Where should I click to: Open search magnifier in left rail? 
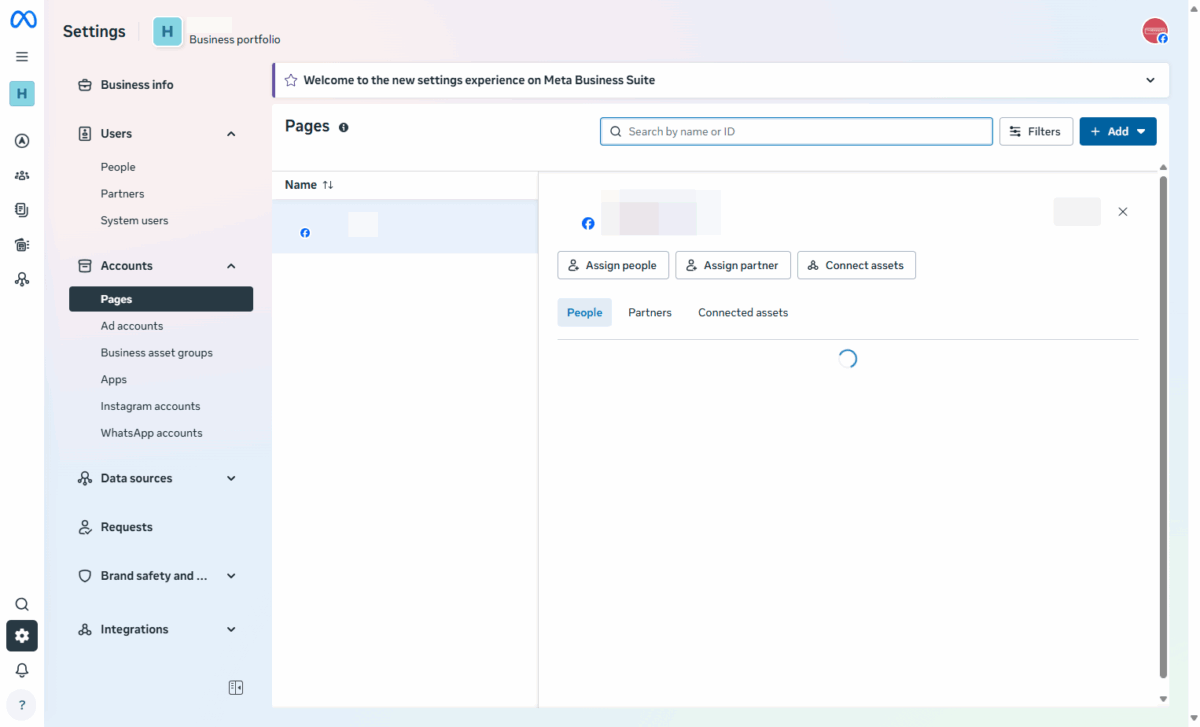pyautogui.click(x=22, y=605)
